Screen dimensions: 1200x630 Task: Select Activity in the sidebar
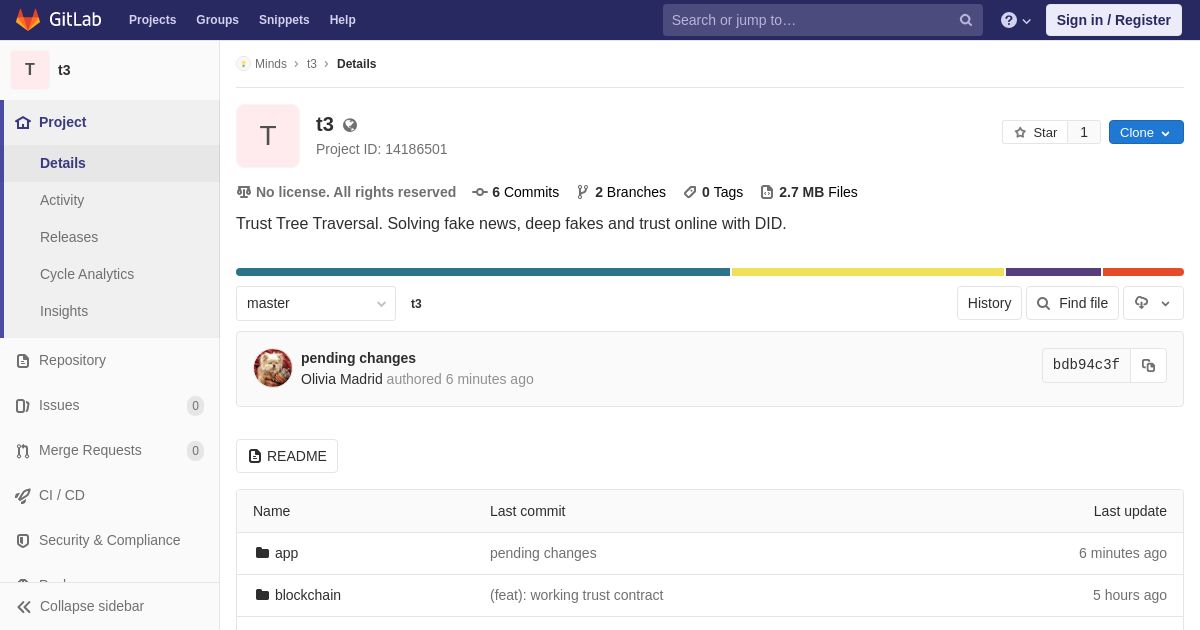point(111,200)
